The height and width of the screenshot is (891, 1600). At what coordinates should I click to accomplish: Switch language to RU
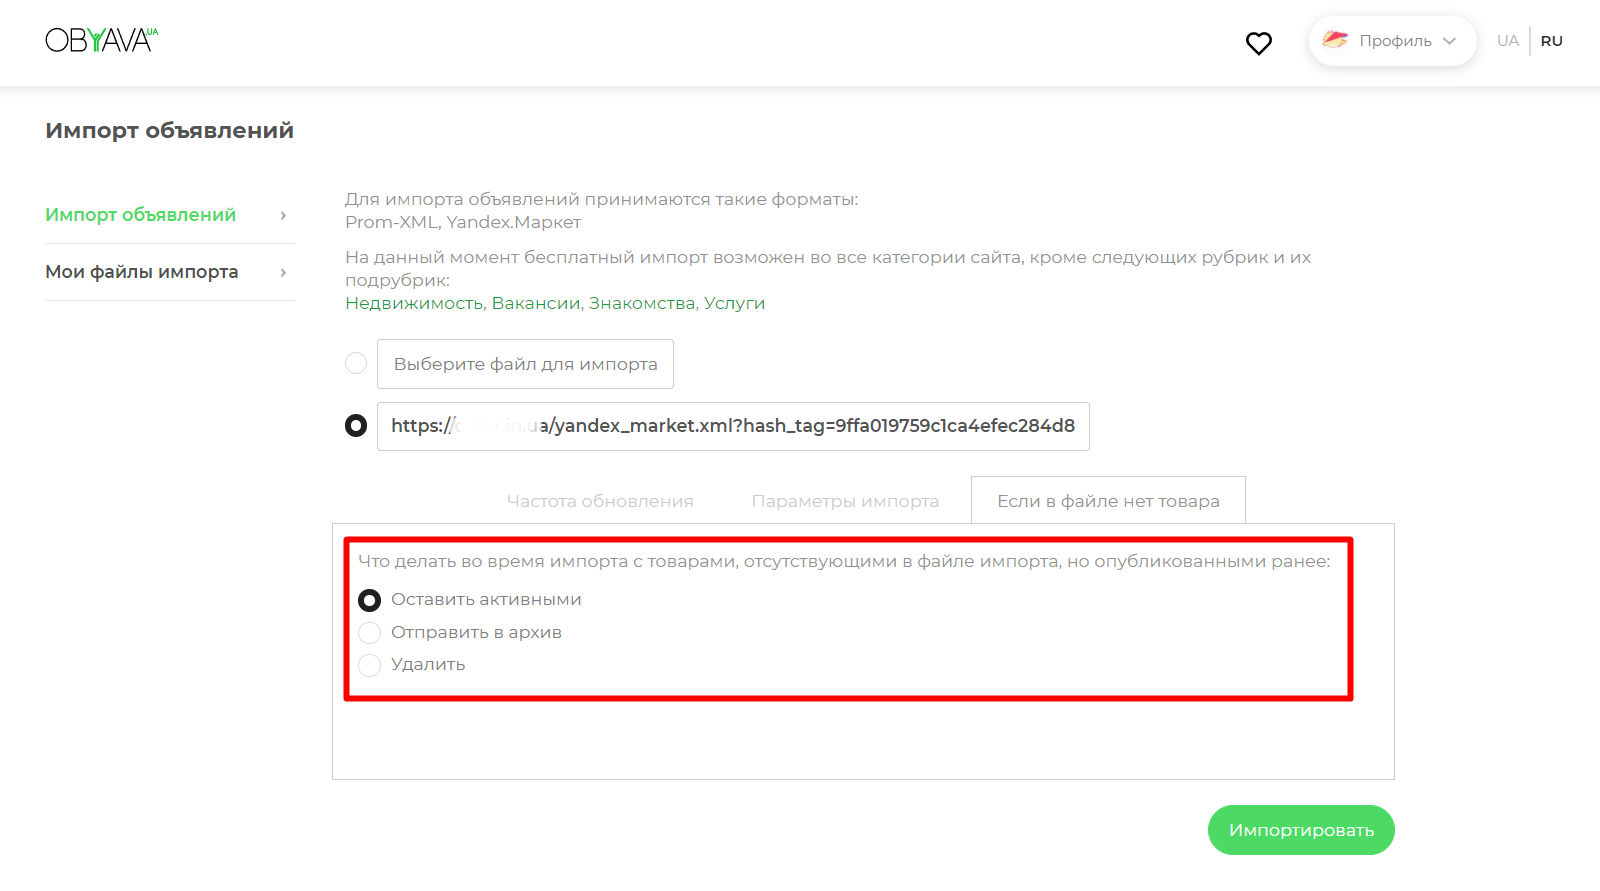click(1551, 41)
